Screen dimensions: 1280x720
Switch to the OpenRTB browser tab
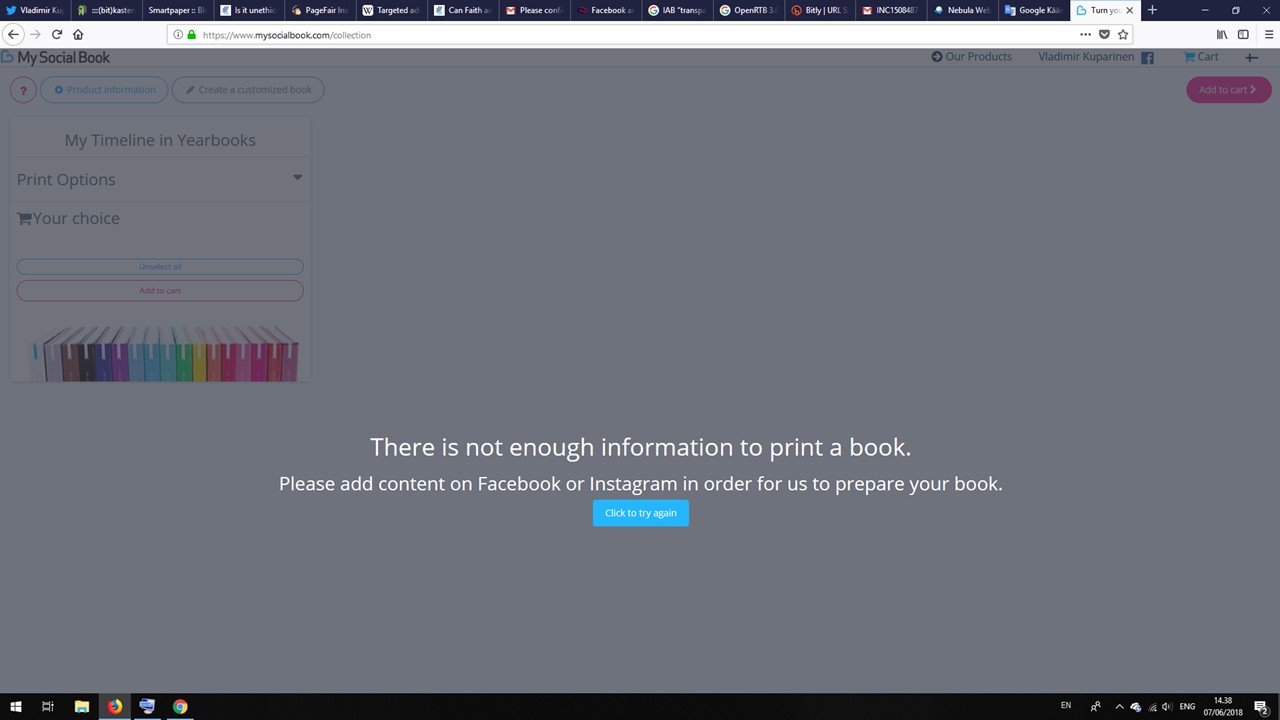click(748, 10)
